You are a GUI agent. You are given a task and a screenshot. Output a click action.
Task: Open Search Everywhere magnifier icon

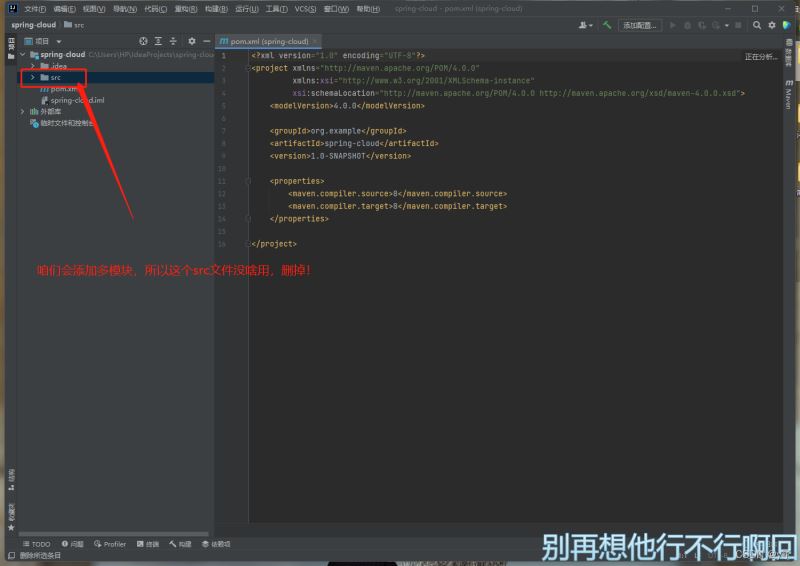pyautogui.click(x=756, y=25)
